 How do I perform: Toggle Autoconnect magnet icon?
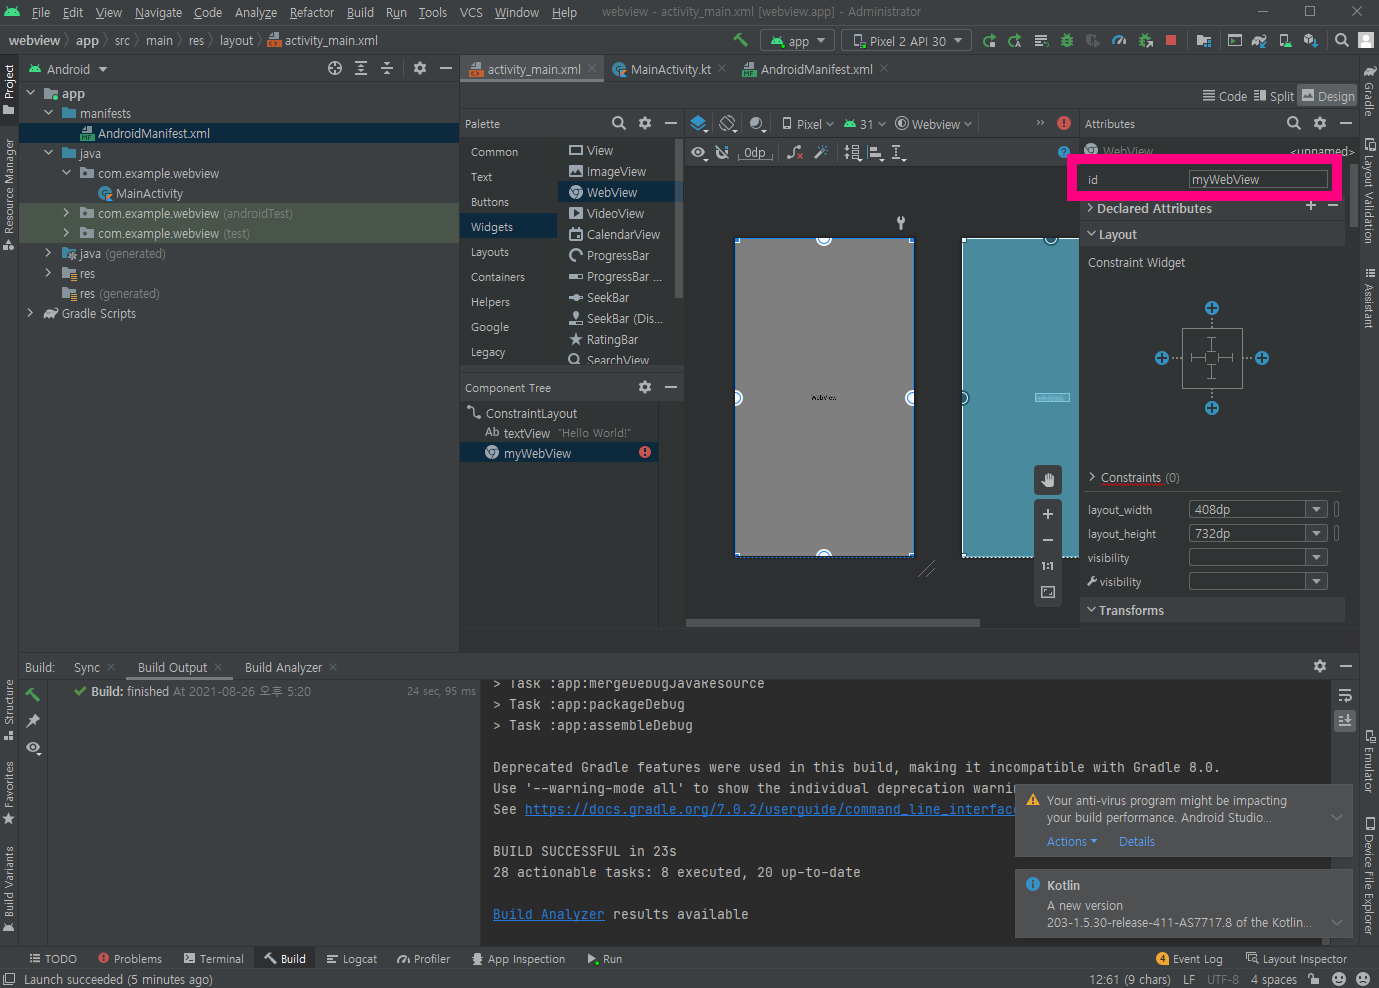[x=722, y=152]
